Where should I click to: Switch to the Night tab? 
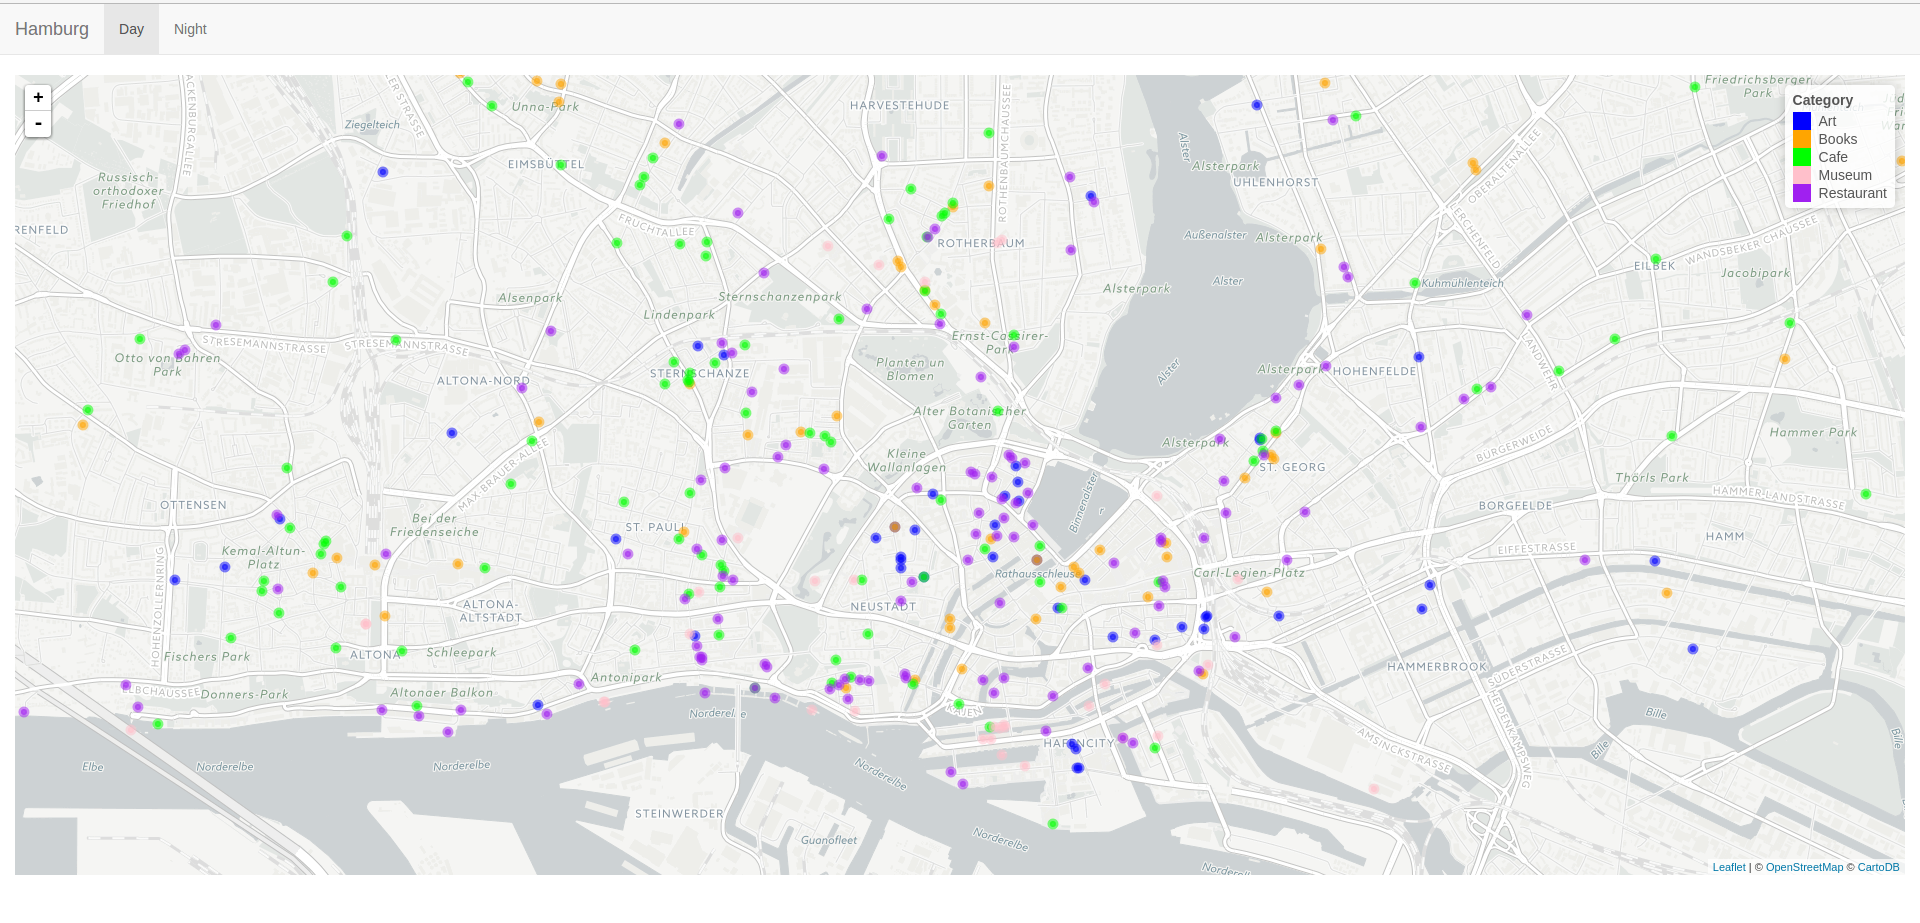[x=190, y=29]
